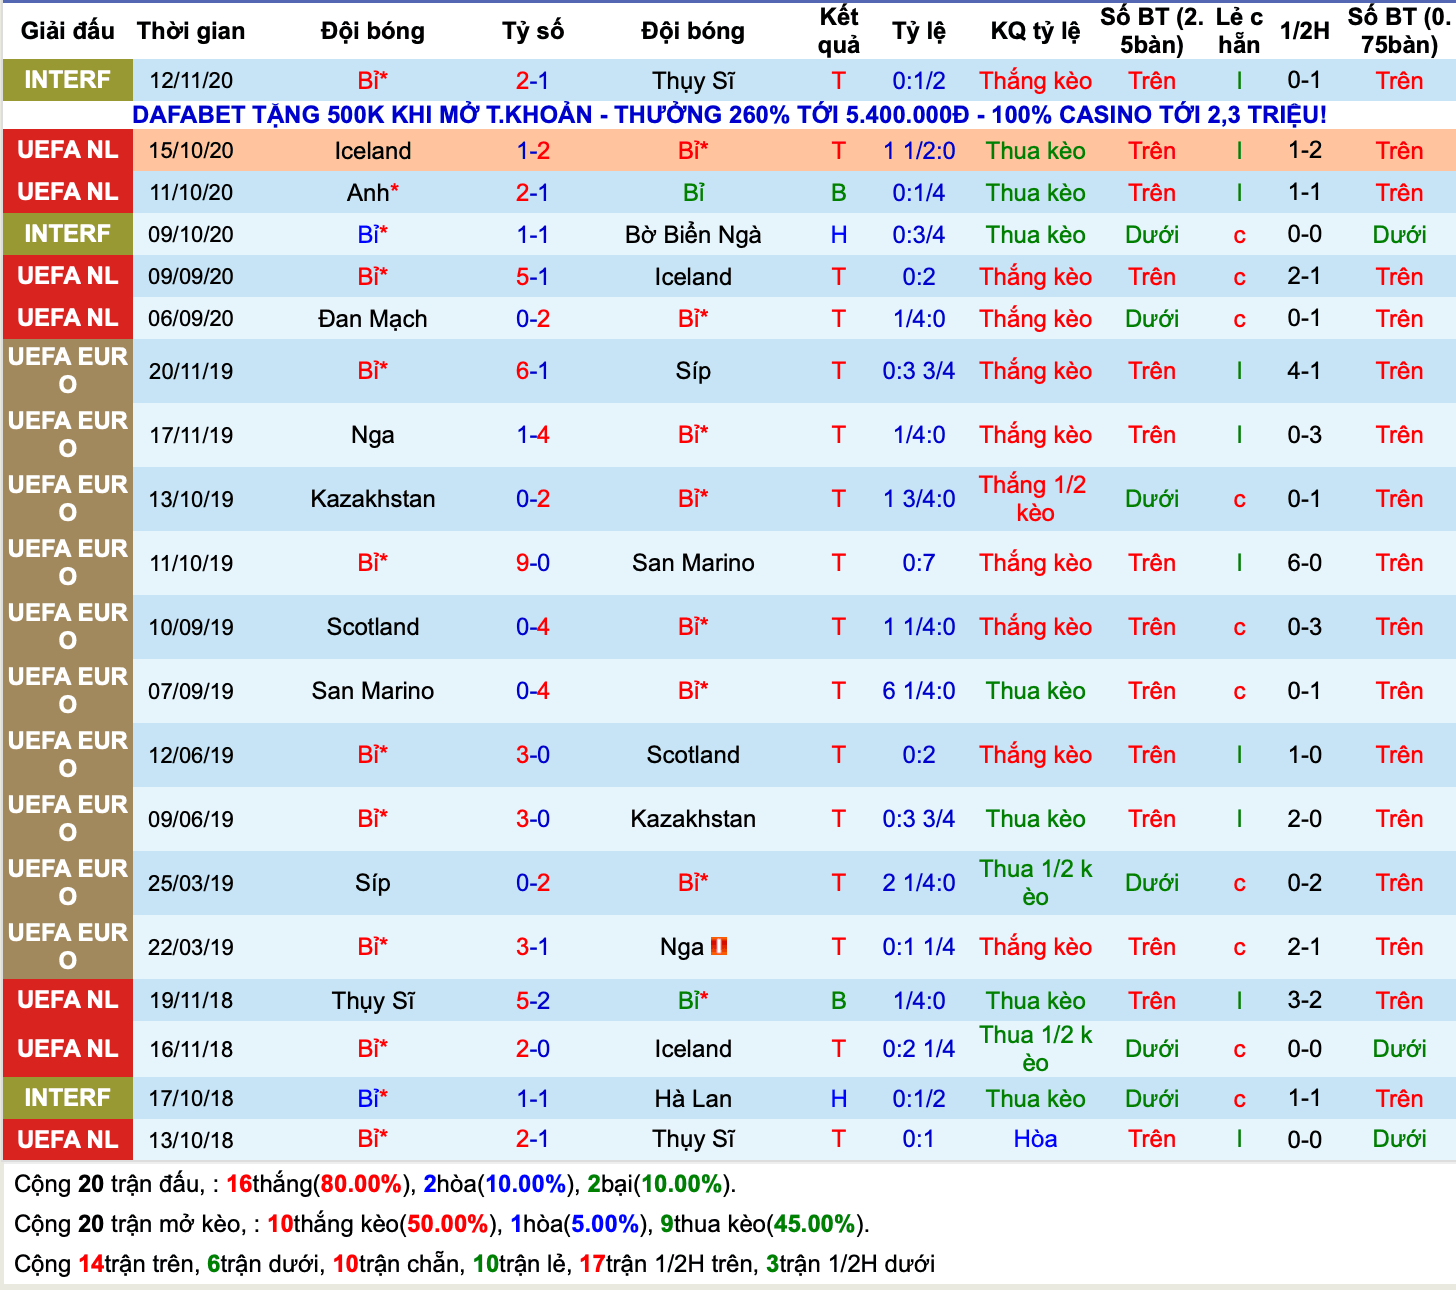Select team name Đan Mạch
The width and height of the screenshot is (1456, 1290).
click(x=372, y=319)
